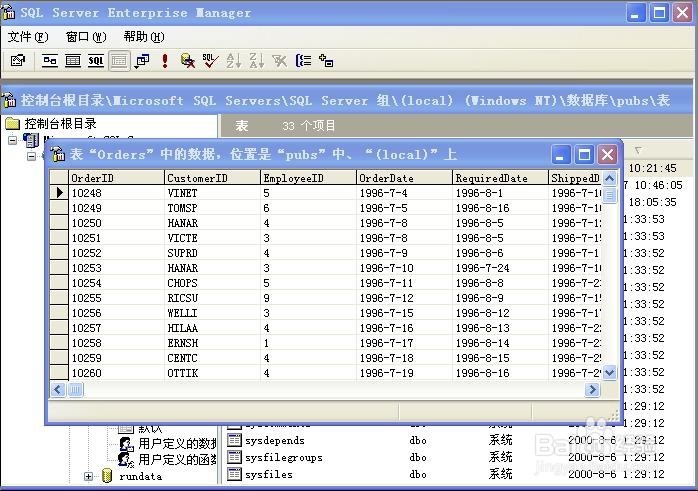Image resolution: width=698 pixels, height=491 pixels.
Task: Click the RequiredDate column header
Action: [500, 178]
